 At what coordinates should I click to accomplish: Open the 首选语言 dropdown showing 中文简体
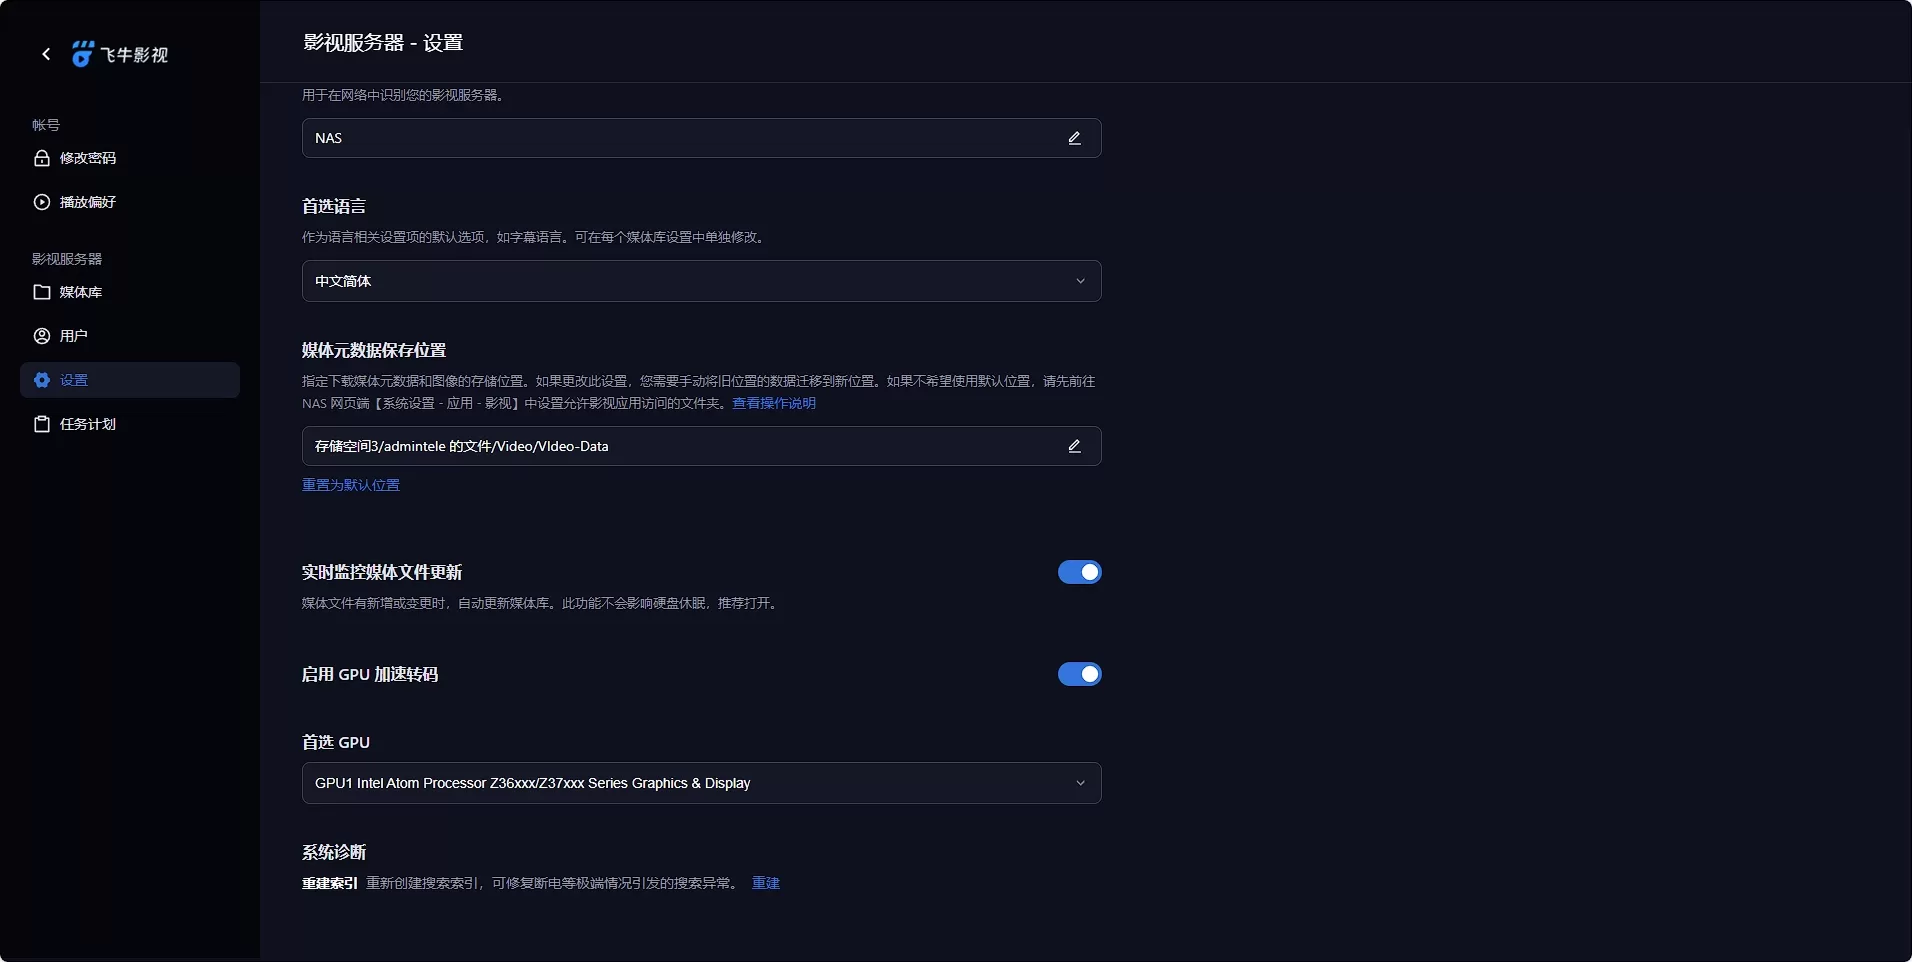(702, 281)
